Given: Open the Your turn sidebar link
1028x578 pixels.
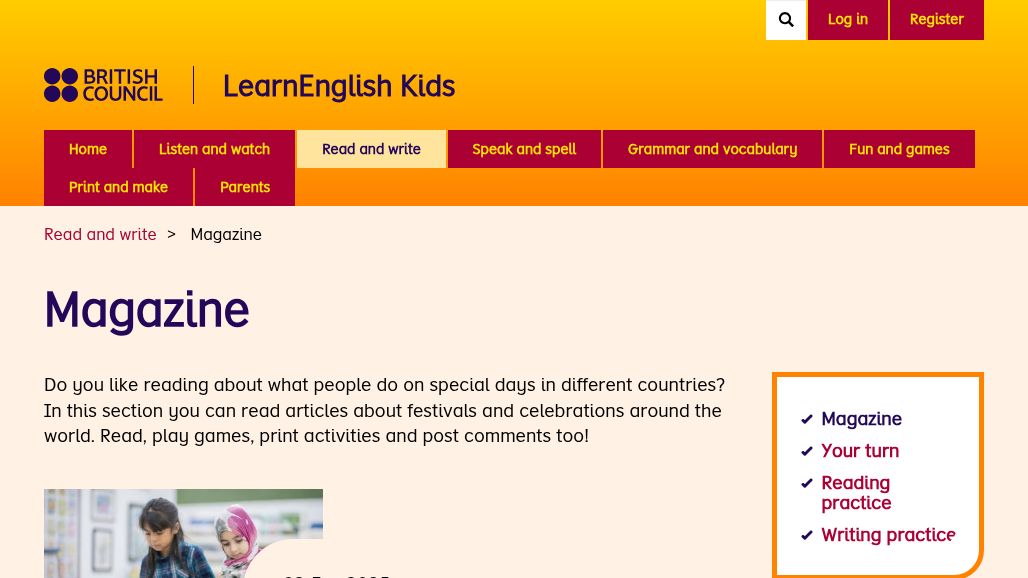Looking at the screenshot, I should pyautogui.click(x=860, y=451).
